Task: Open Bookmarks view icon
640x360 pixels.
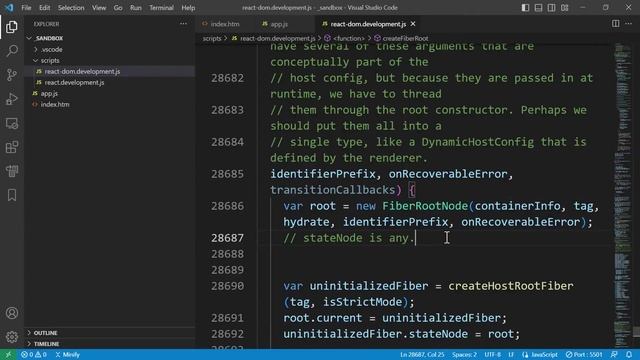Action: 12,195
